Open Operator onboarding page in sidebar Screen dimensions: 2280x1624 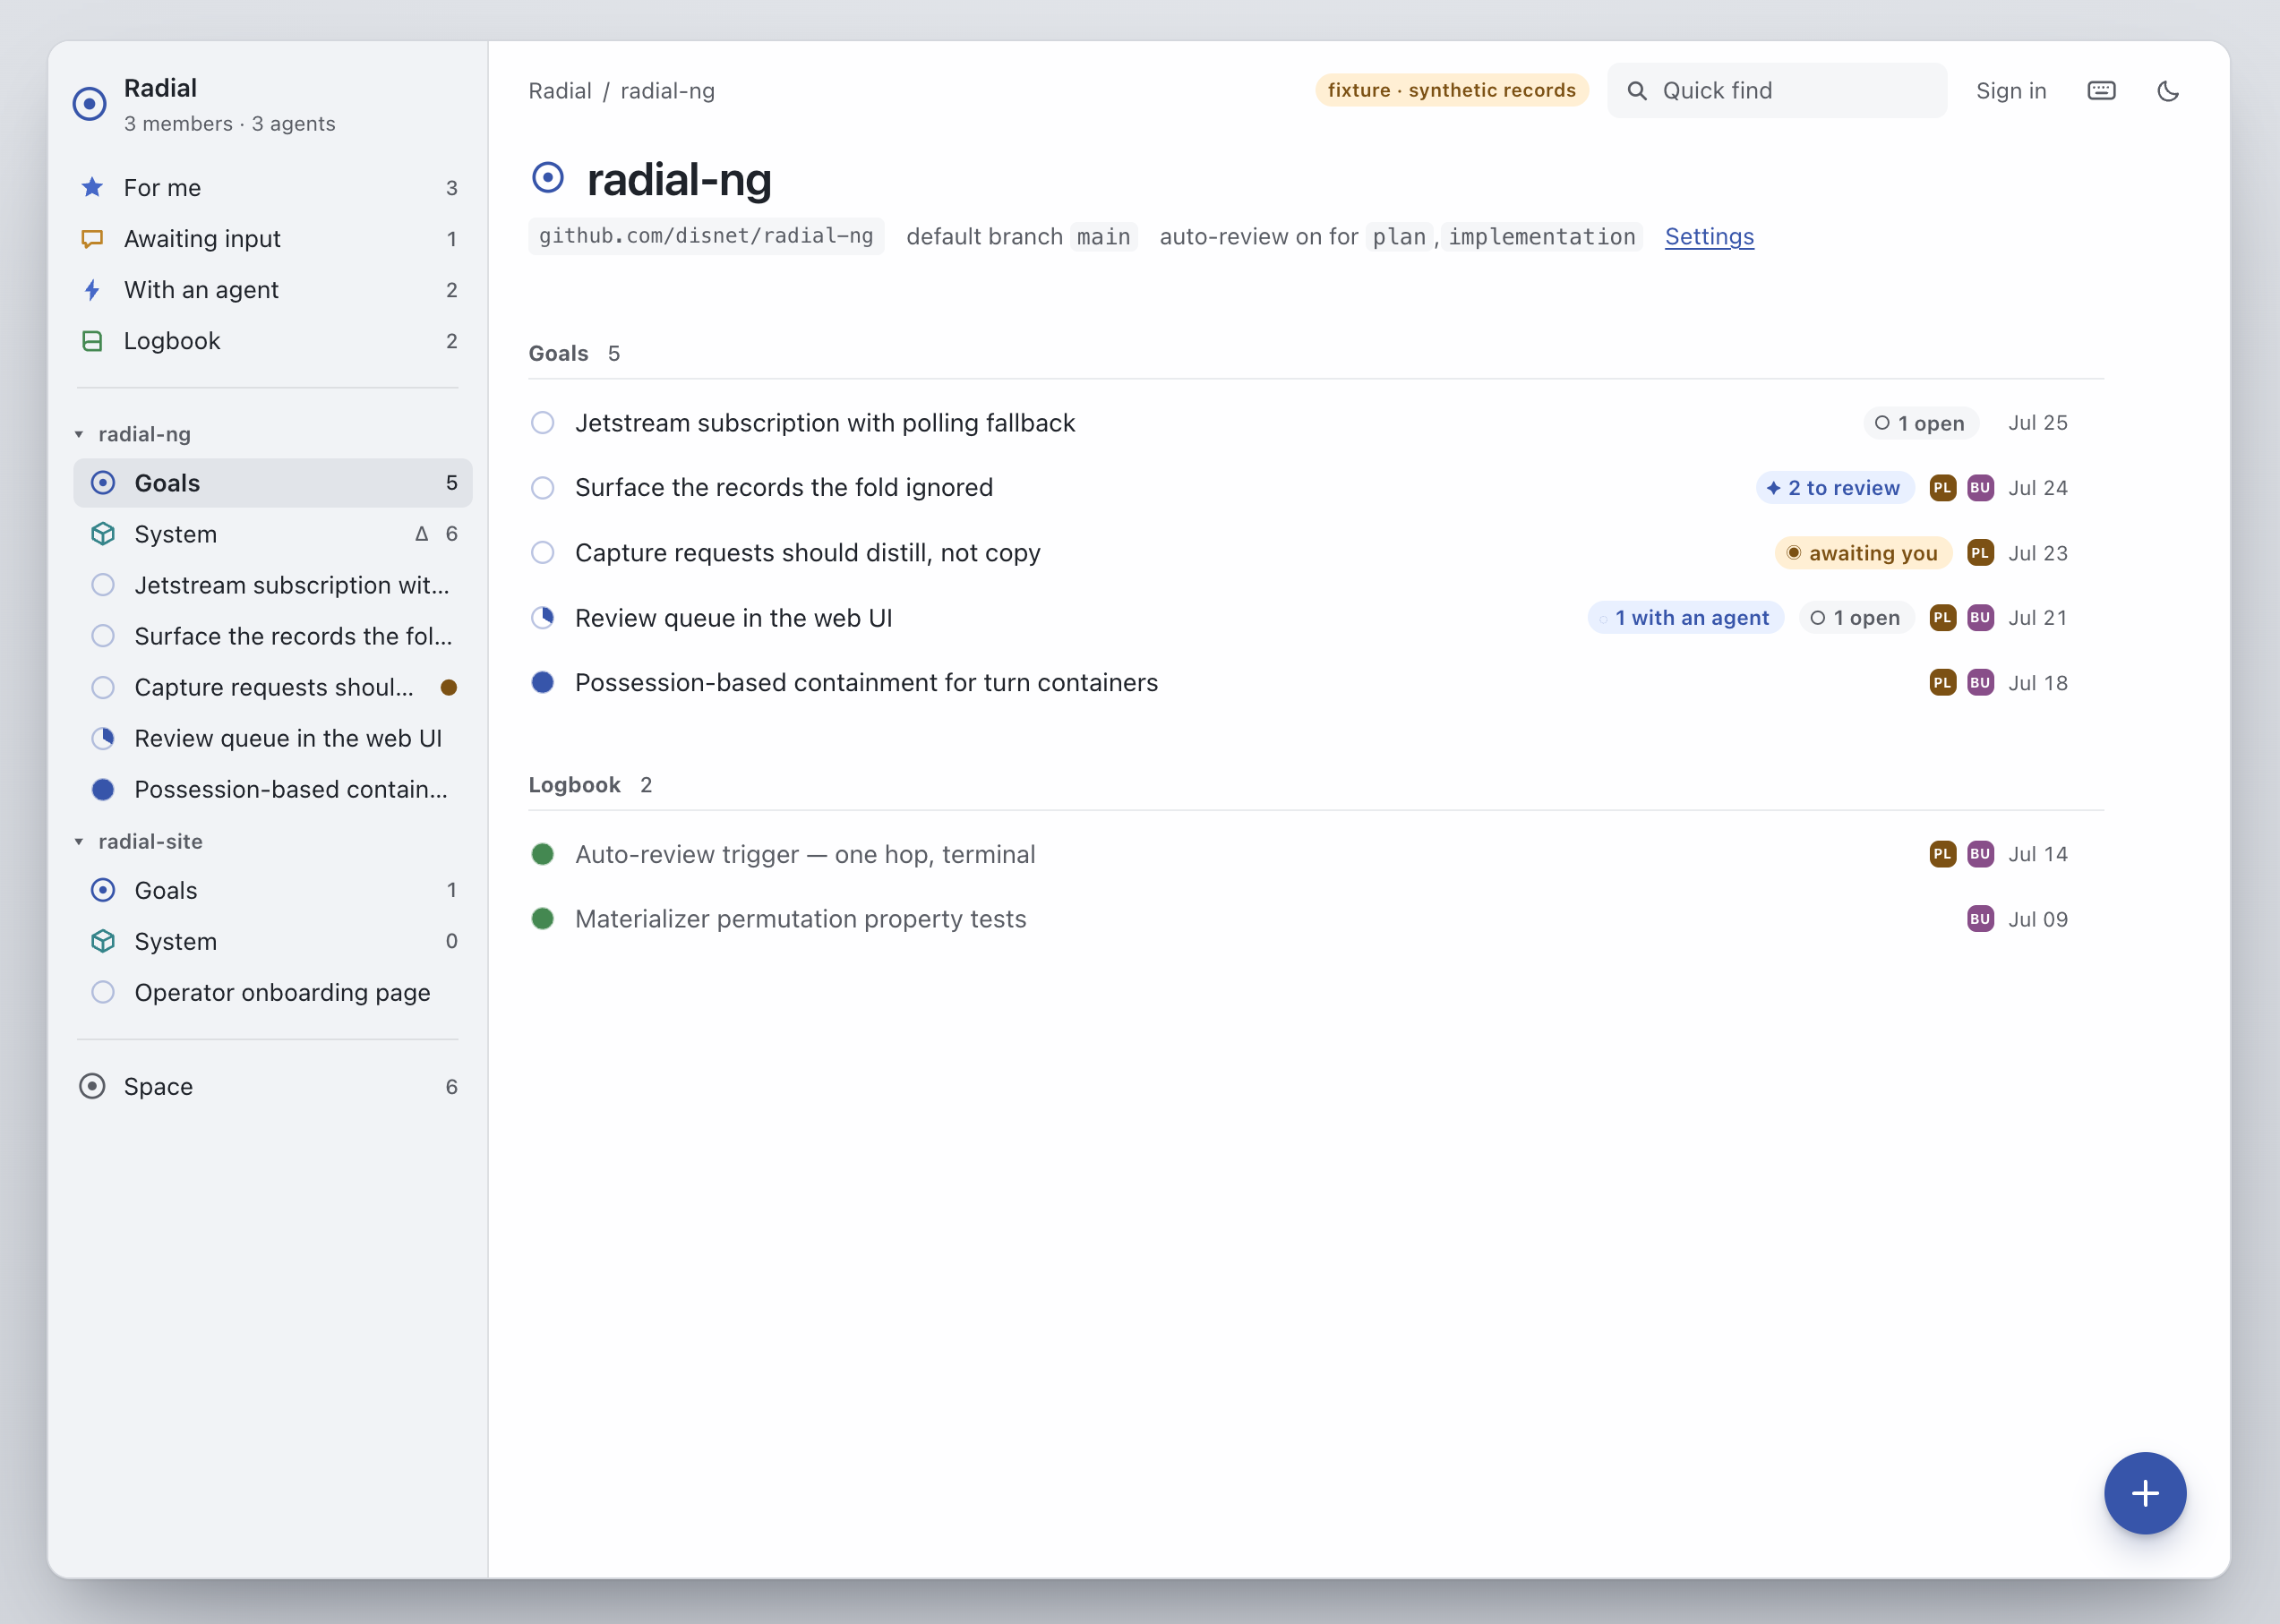coord(272,992)
